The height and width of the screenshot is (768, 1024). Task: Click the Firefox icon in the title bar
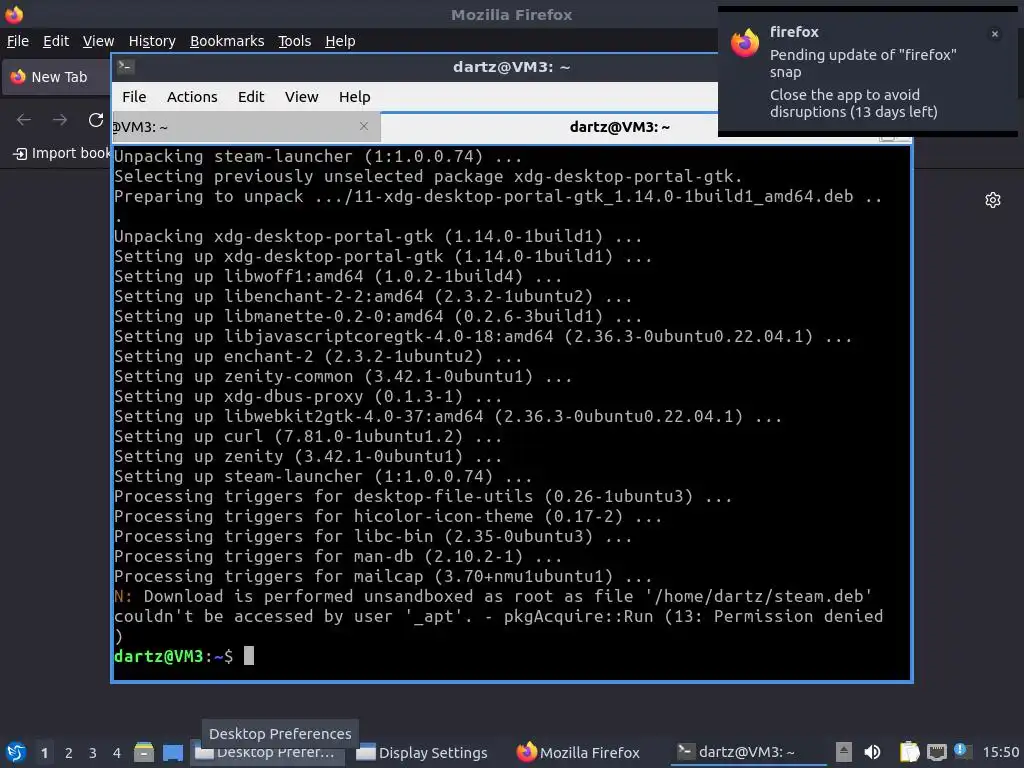pyautogui.click(x=14, y=14)
